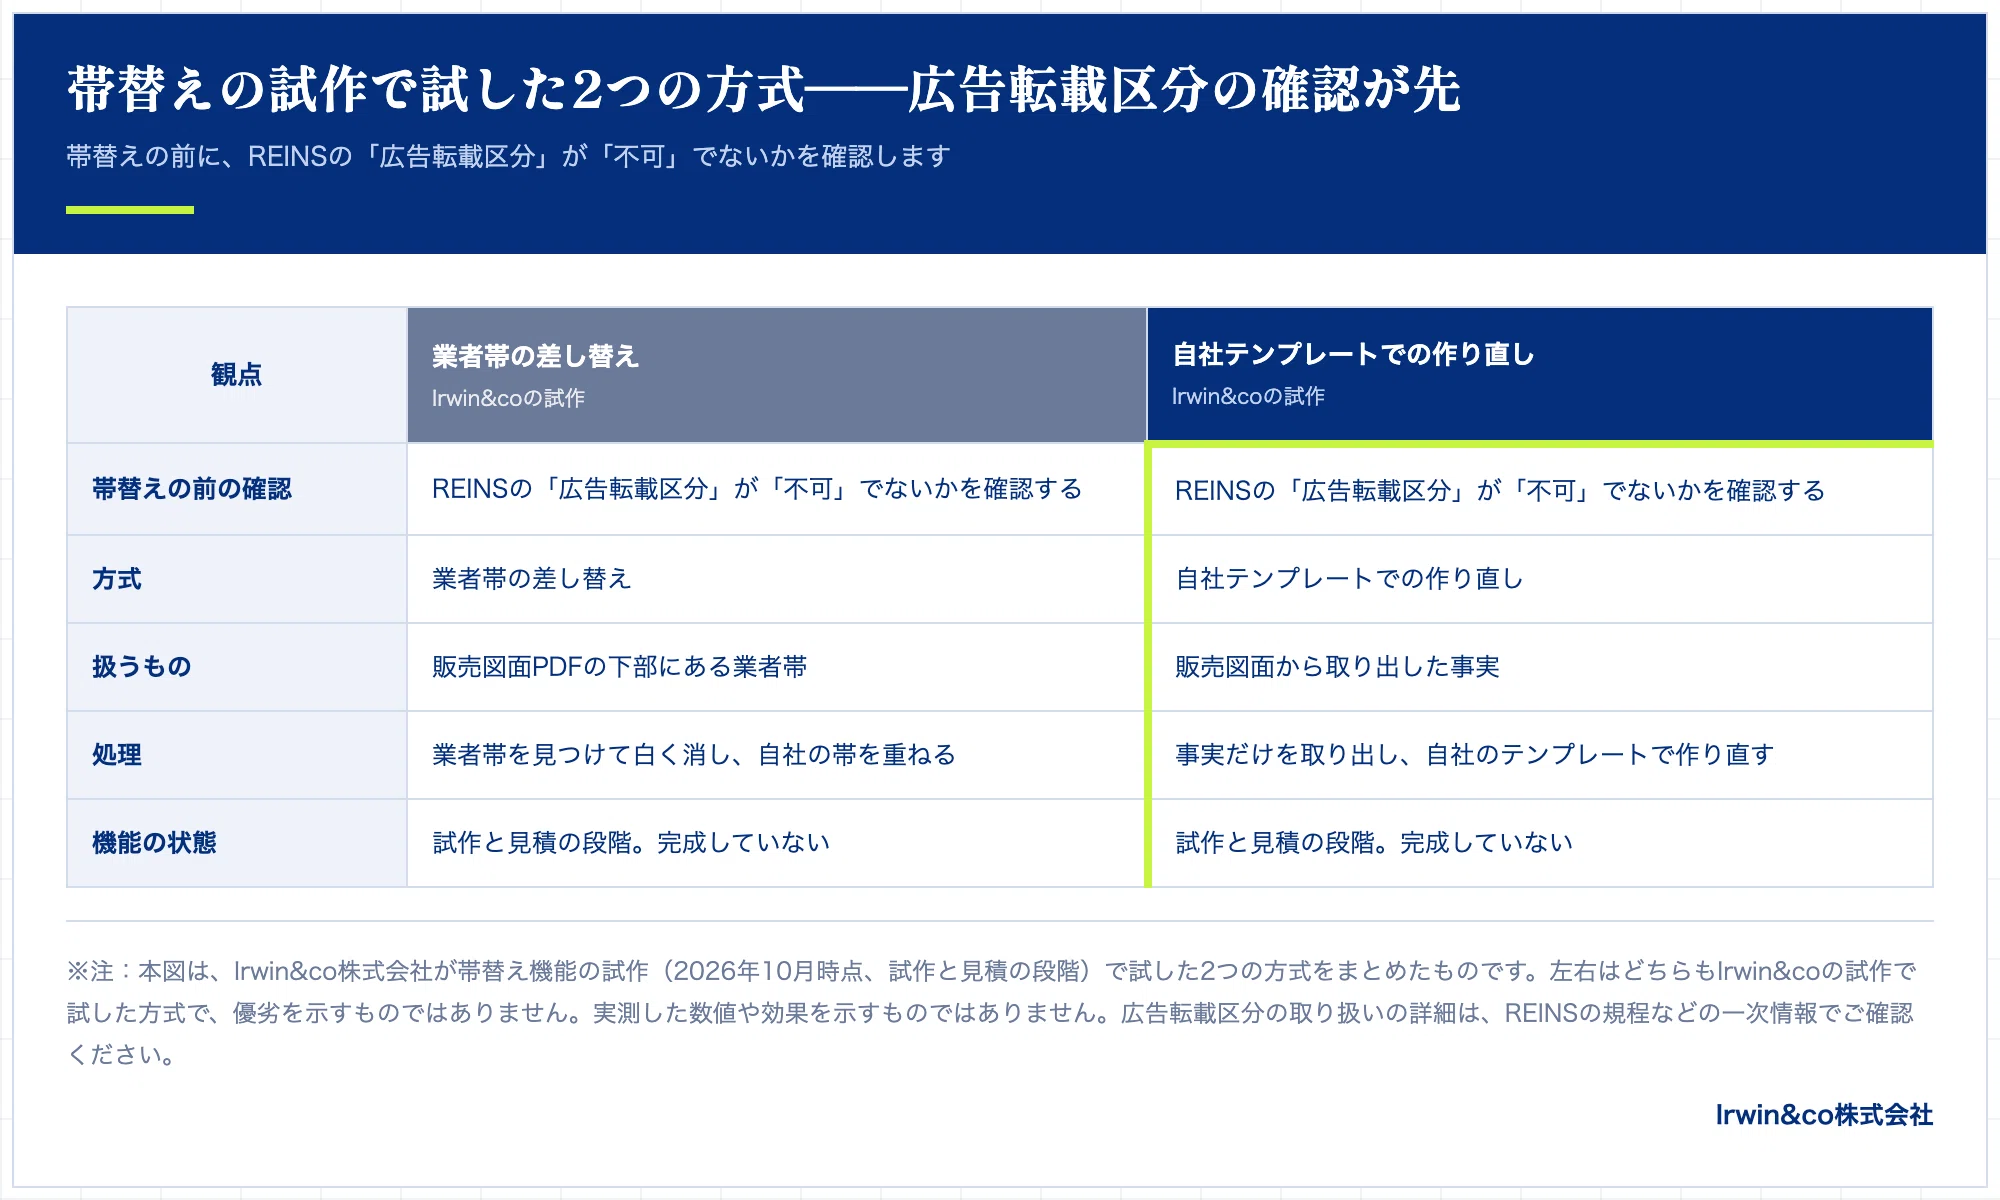2000x1200 pixels.
Task: Click the cell 事実だけを取り出し、自社のテンプレートで作り直す
Action: coord(1542,755)
